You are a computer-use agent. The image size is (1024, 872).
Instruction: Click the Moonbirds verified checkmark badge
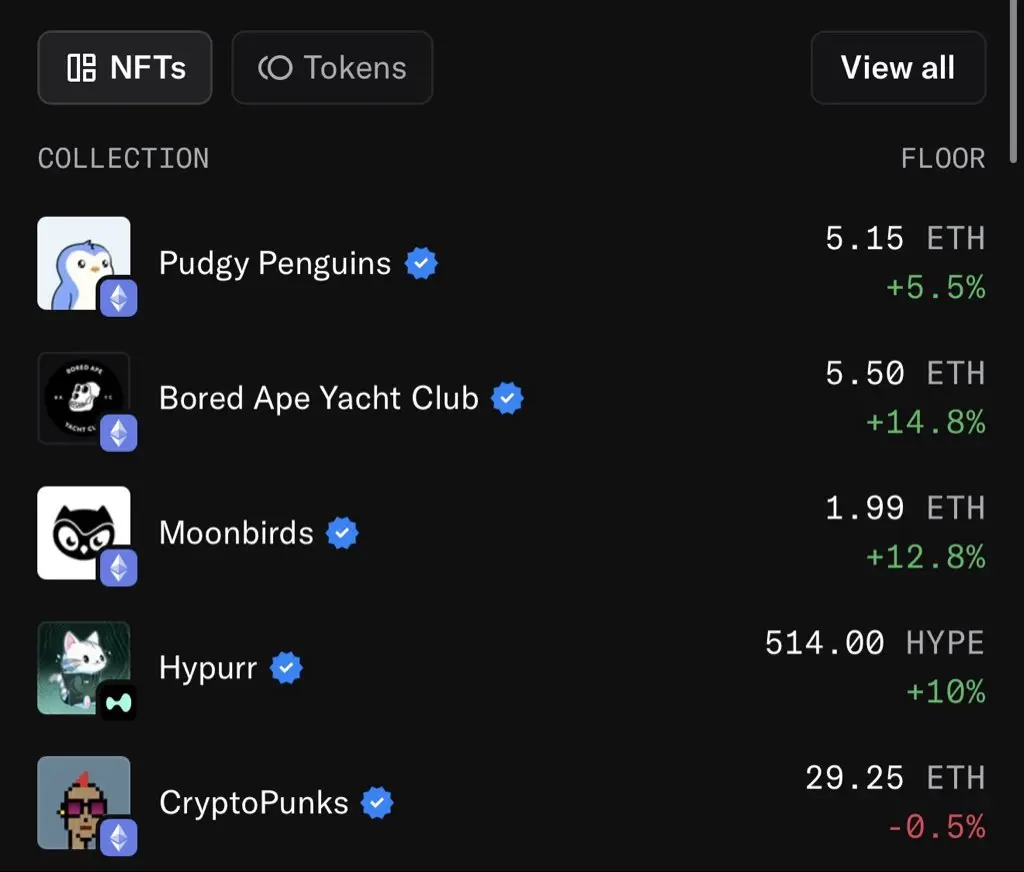(343, 534)
